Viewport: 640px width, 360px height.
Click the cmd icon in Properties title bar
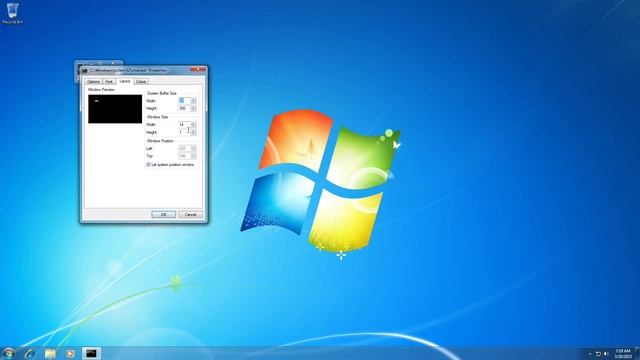point(84,71)
